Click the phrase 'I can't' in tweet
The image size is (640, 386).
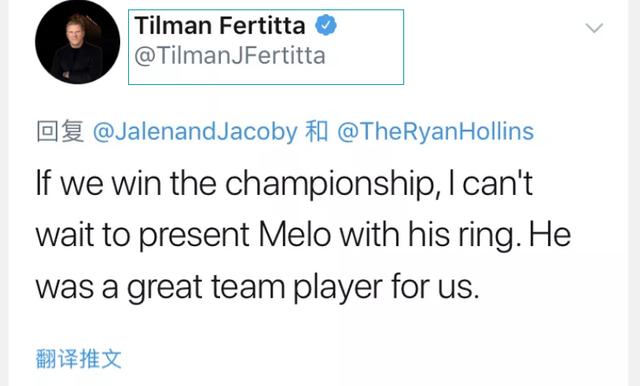[490, 183]
